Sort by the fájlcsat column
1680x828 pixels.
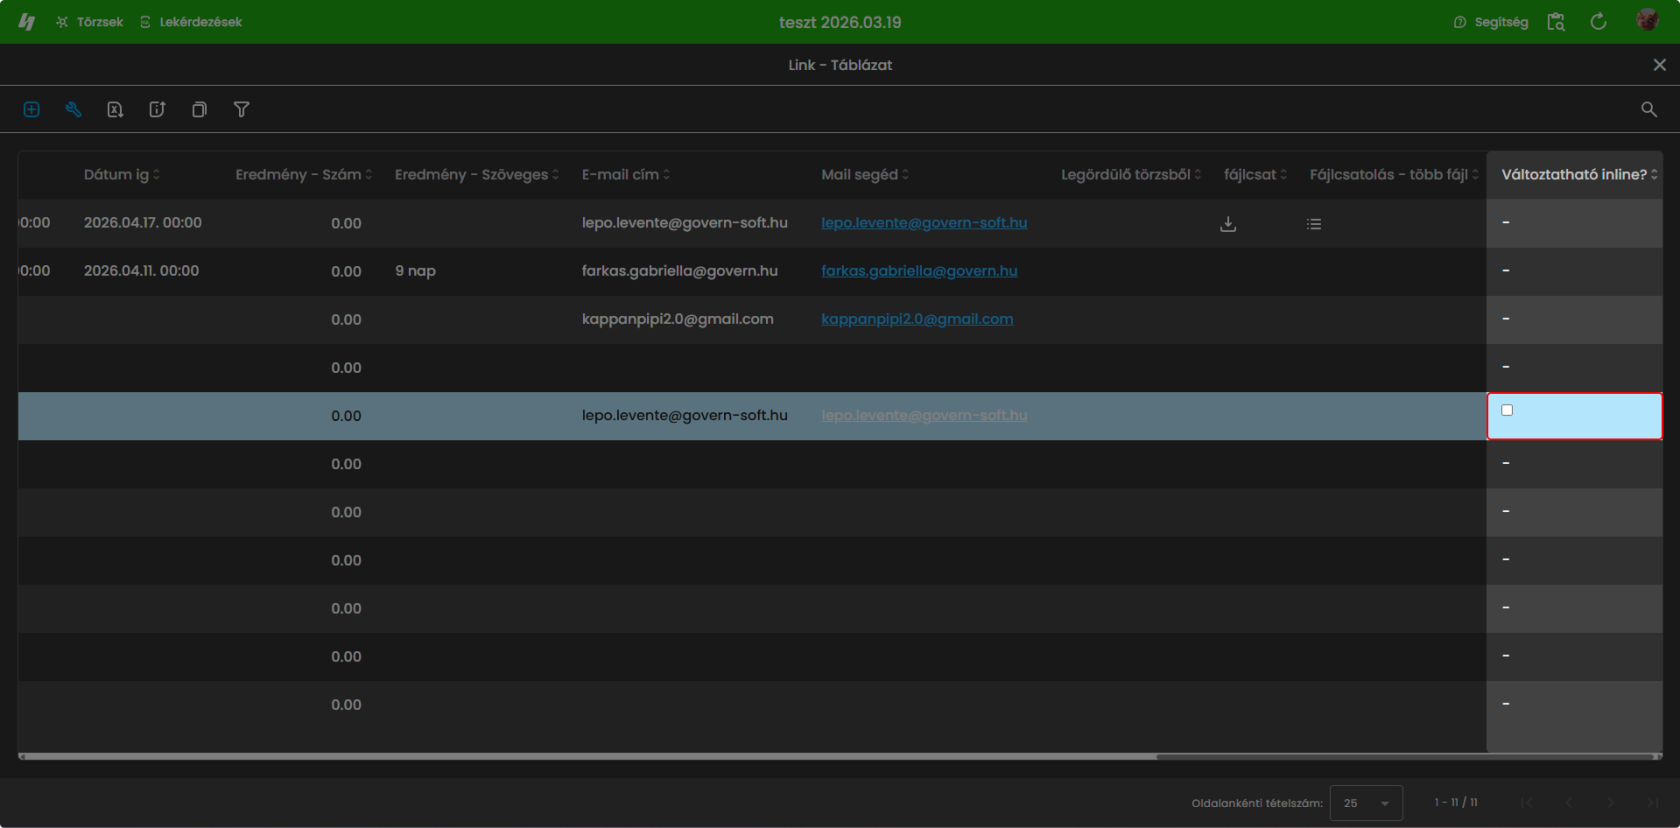(x=1255, y=174)
